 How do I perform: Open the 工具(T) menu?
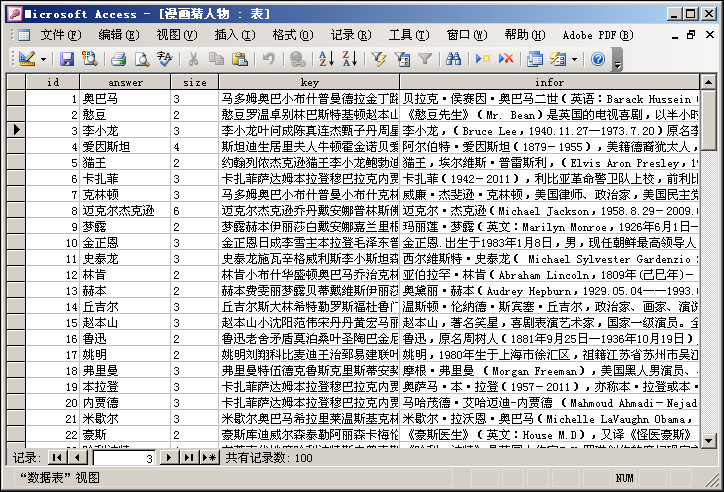pyautogui.click(x=409, y=35)
